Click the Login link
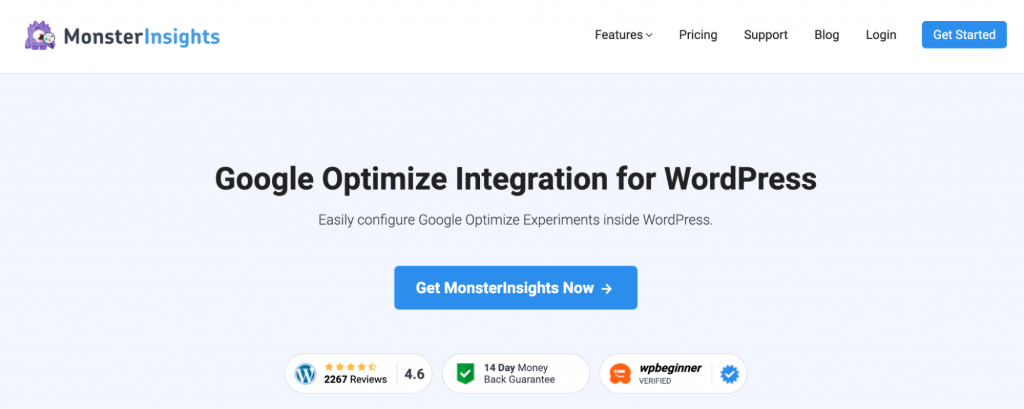1024x409 pixels. 881,35
